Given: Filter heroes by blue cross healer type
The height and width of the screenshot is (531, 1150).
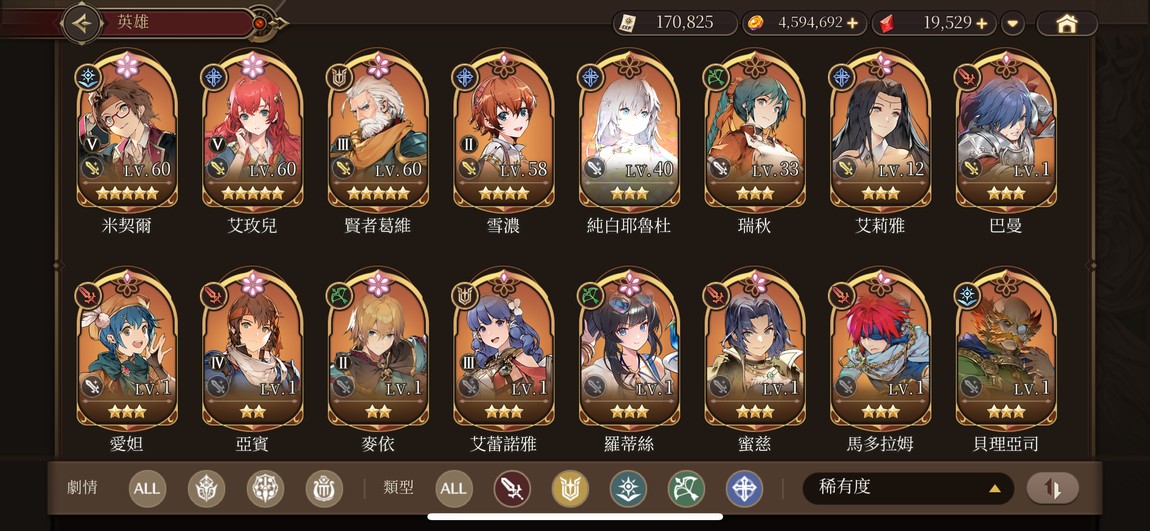Looking at the screenshot, I should click(x=744, y=489).
